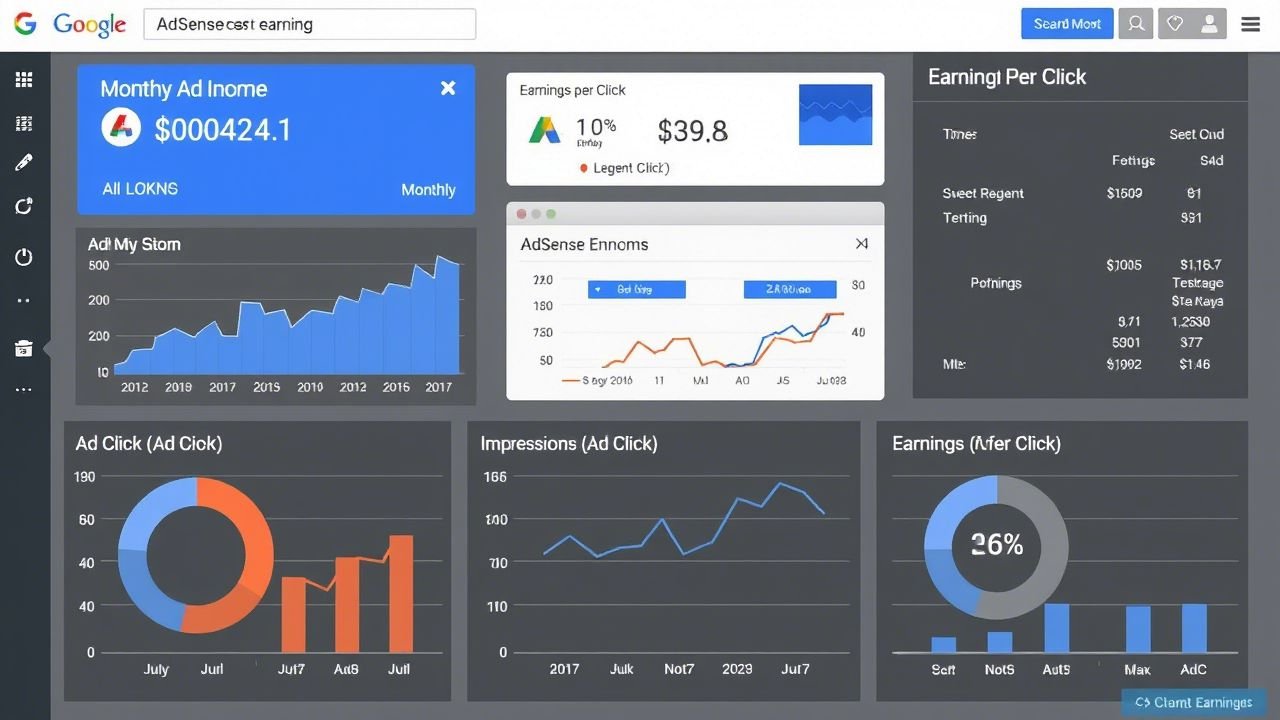Close the AdSense Enmoms window
This screenshot has height=720, width=1280.
[862, 243]
